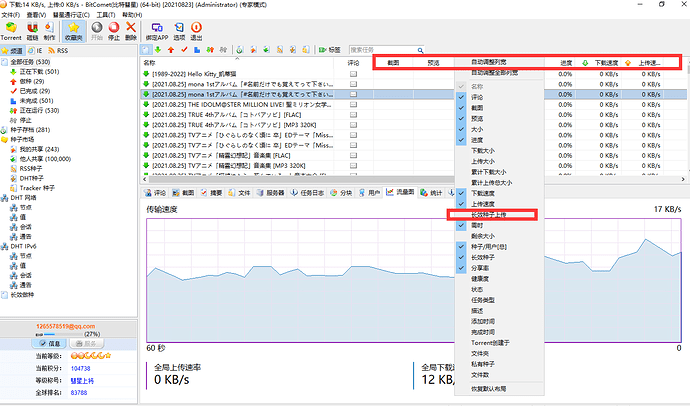Open the 选项 options icon
This screenshot has width=690, height=406.
tap(179, 31)
